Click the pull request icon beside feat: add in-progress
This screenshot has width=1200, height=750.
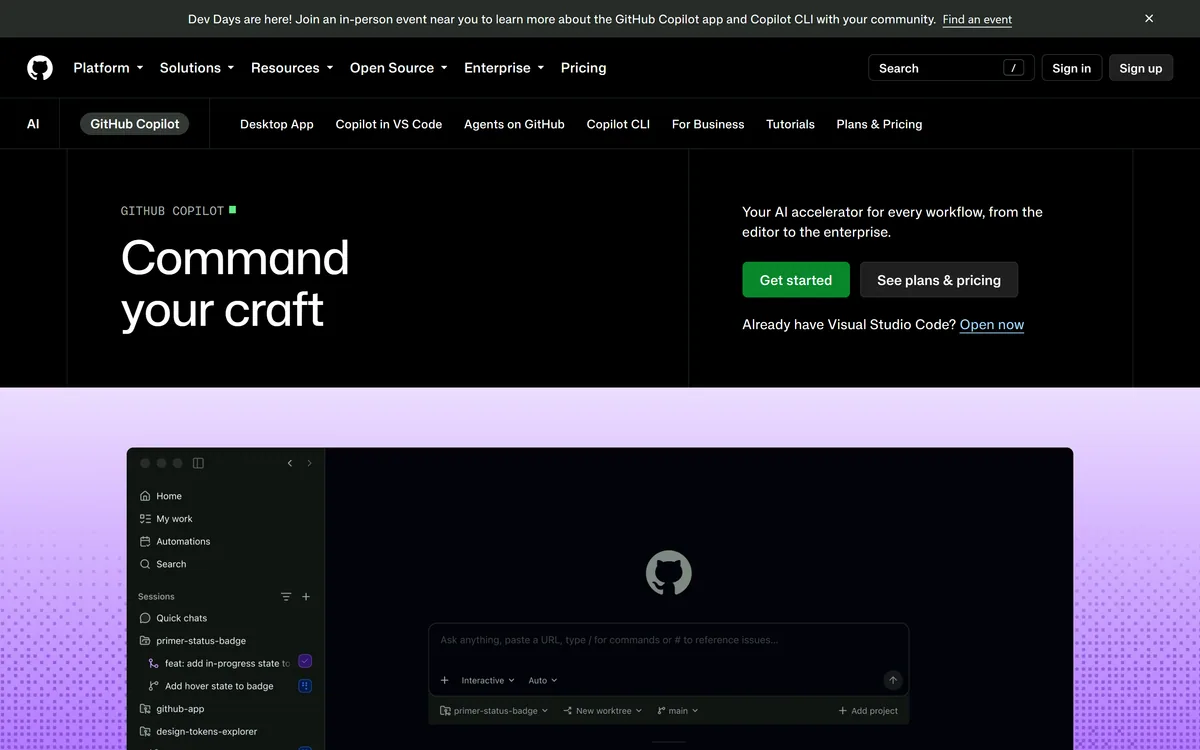[x=153, y=663]
